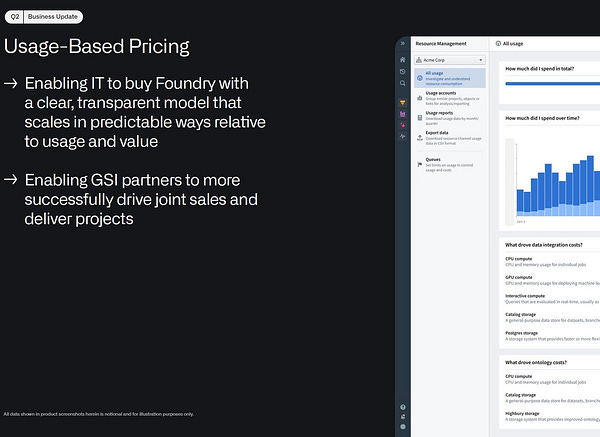This screenshot has height=437, width=600.
Task: Open the purple chart app icon
Action: pyautogui.click(x=403, y=114)
